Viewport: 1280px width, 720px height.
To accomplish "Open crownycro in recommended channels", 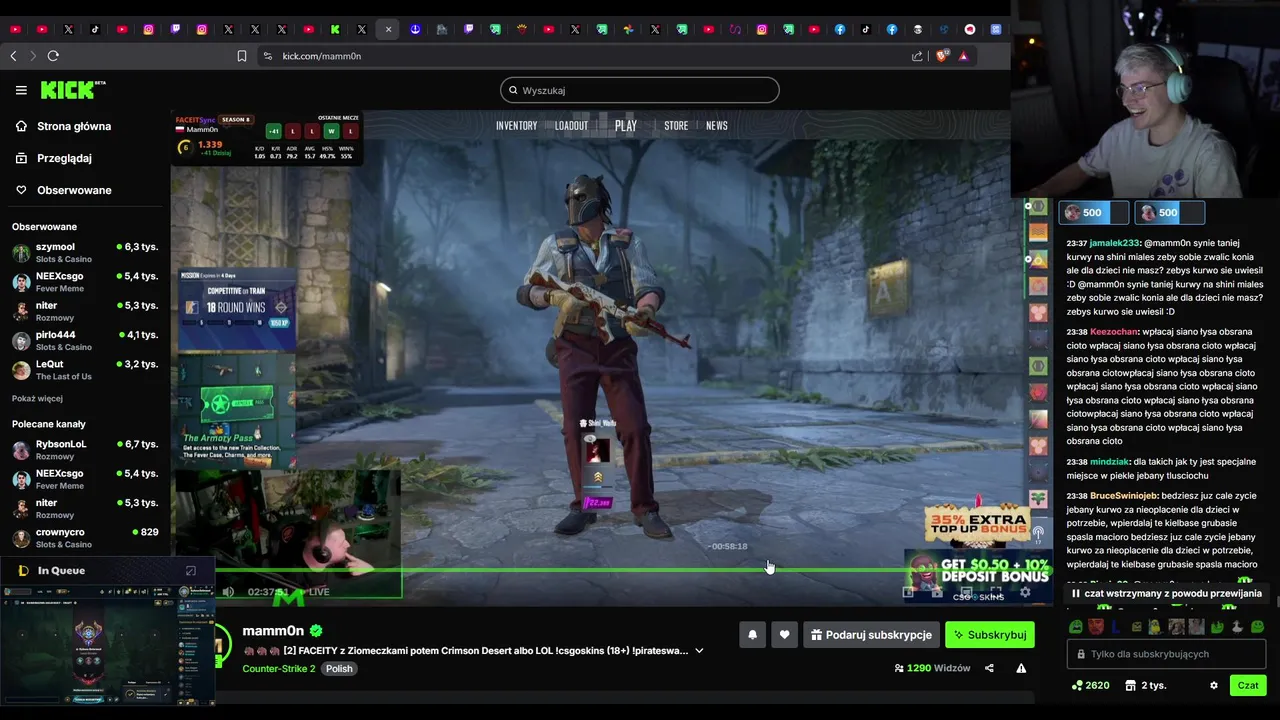I will 85,538.
